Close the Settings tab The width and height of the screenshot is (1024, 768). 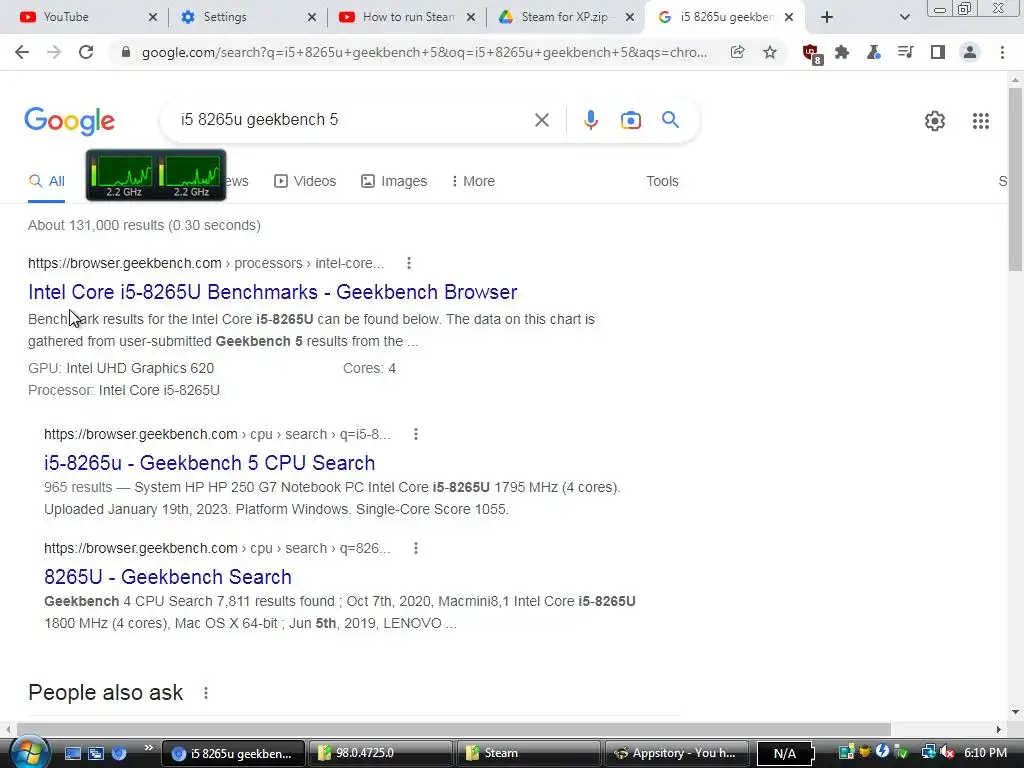tap(312, 17)
